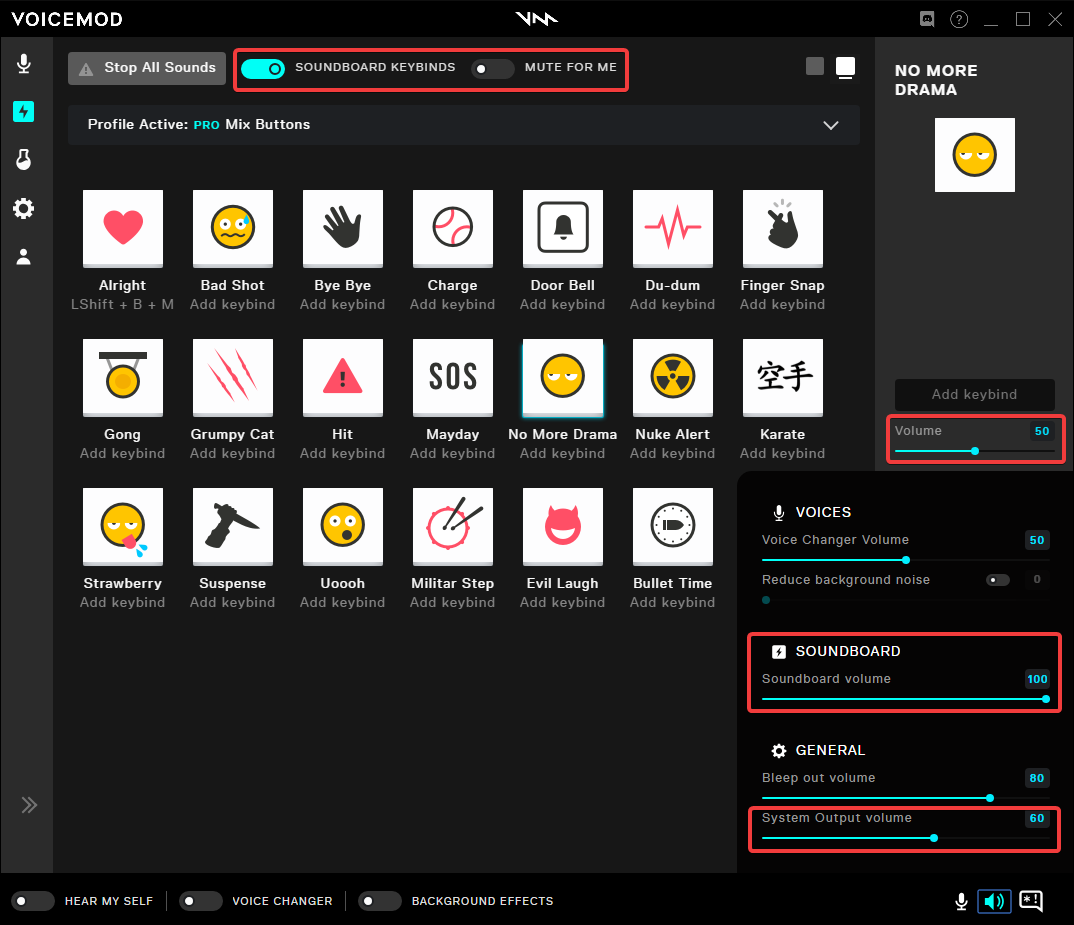This screenshot has width=1074, height=925.
Task: Switch to large tile view icon
Action: tap(846, 68)
